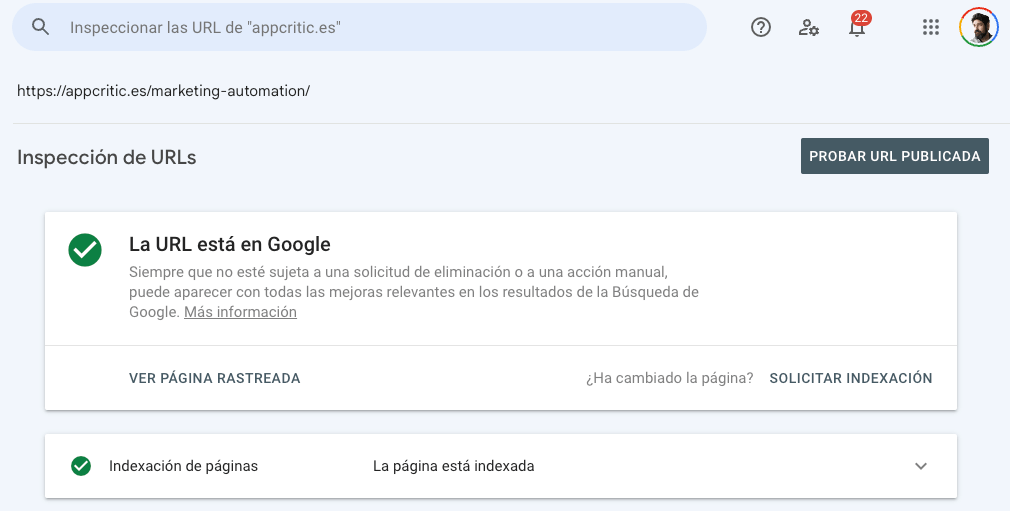This screenshot has width=1010, height=511.
Task: Open the Google apps grid
Action: point(930,27)
